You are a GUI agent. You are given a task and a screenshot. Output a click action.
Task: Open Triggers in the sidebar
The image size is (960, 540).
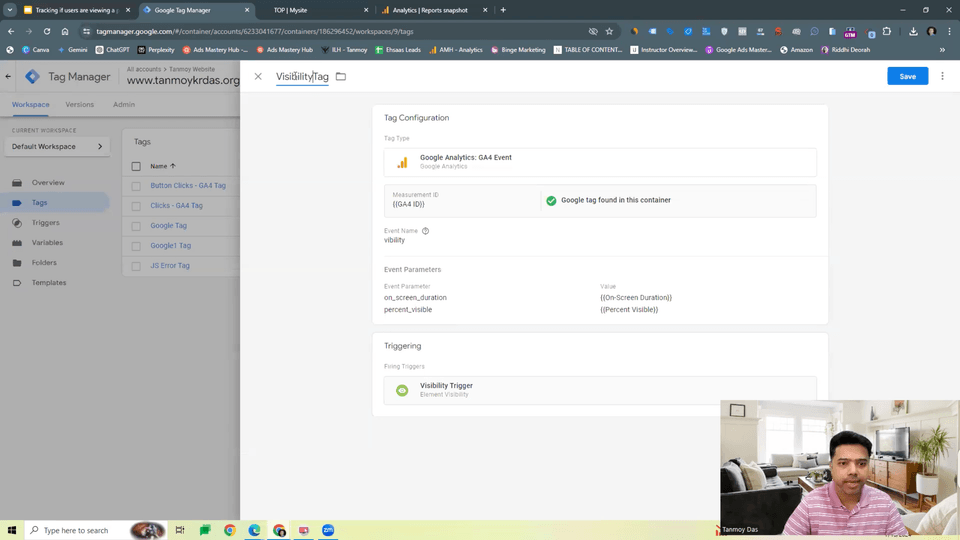pyautogui.click(x=45, y=223)
